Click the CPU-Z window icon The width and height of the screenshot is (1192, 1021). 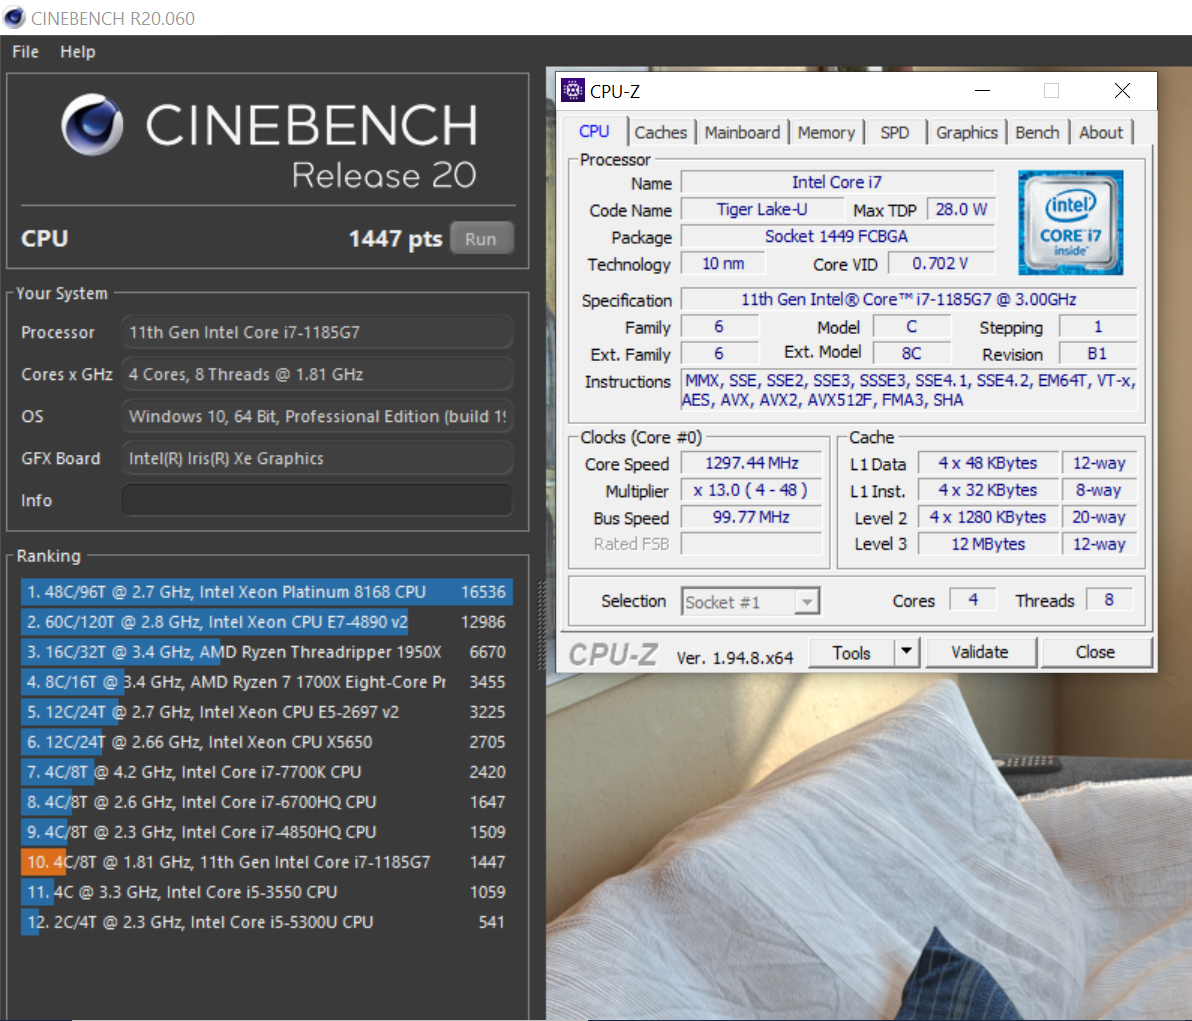pyautogui.click(x=572, y=90)
